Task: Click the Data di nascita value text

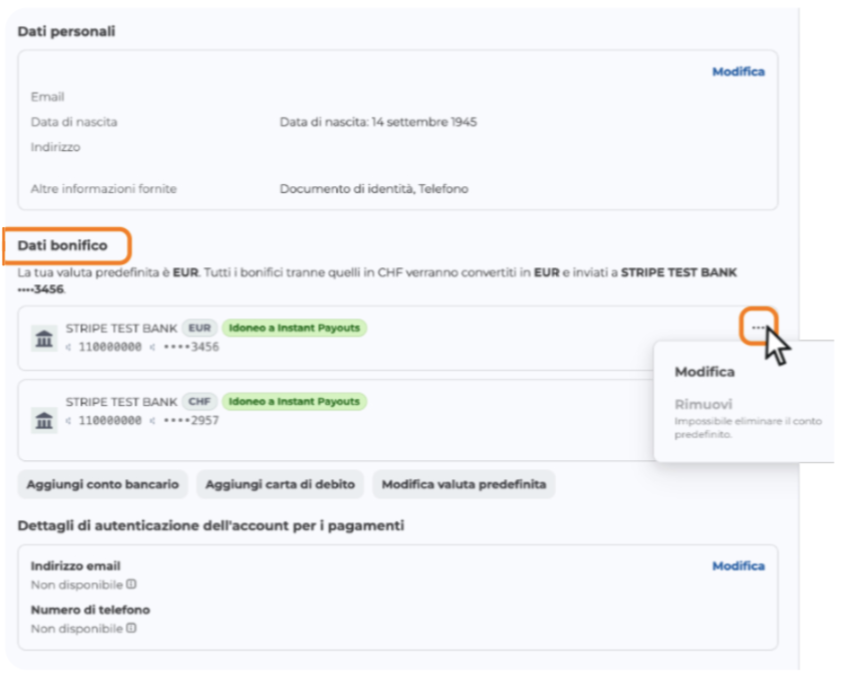Action: pyautogui.click(x=378, y=122)
